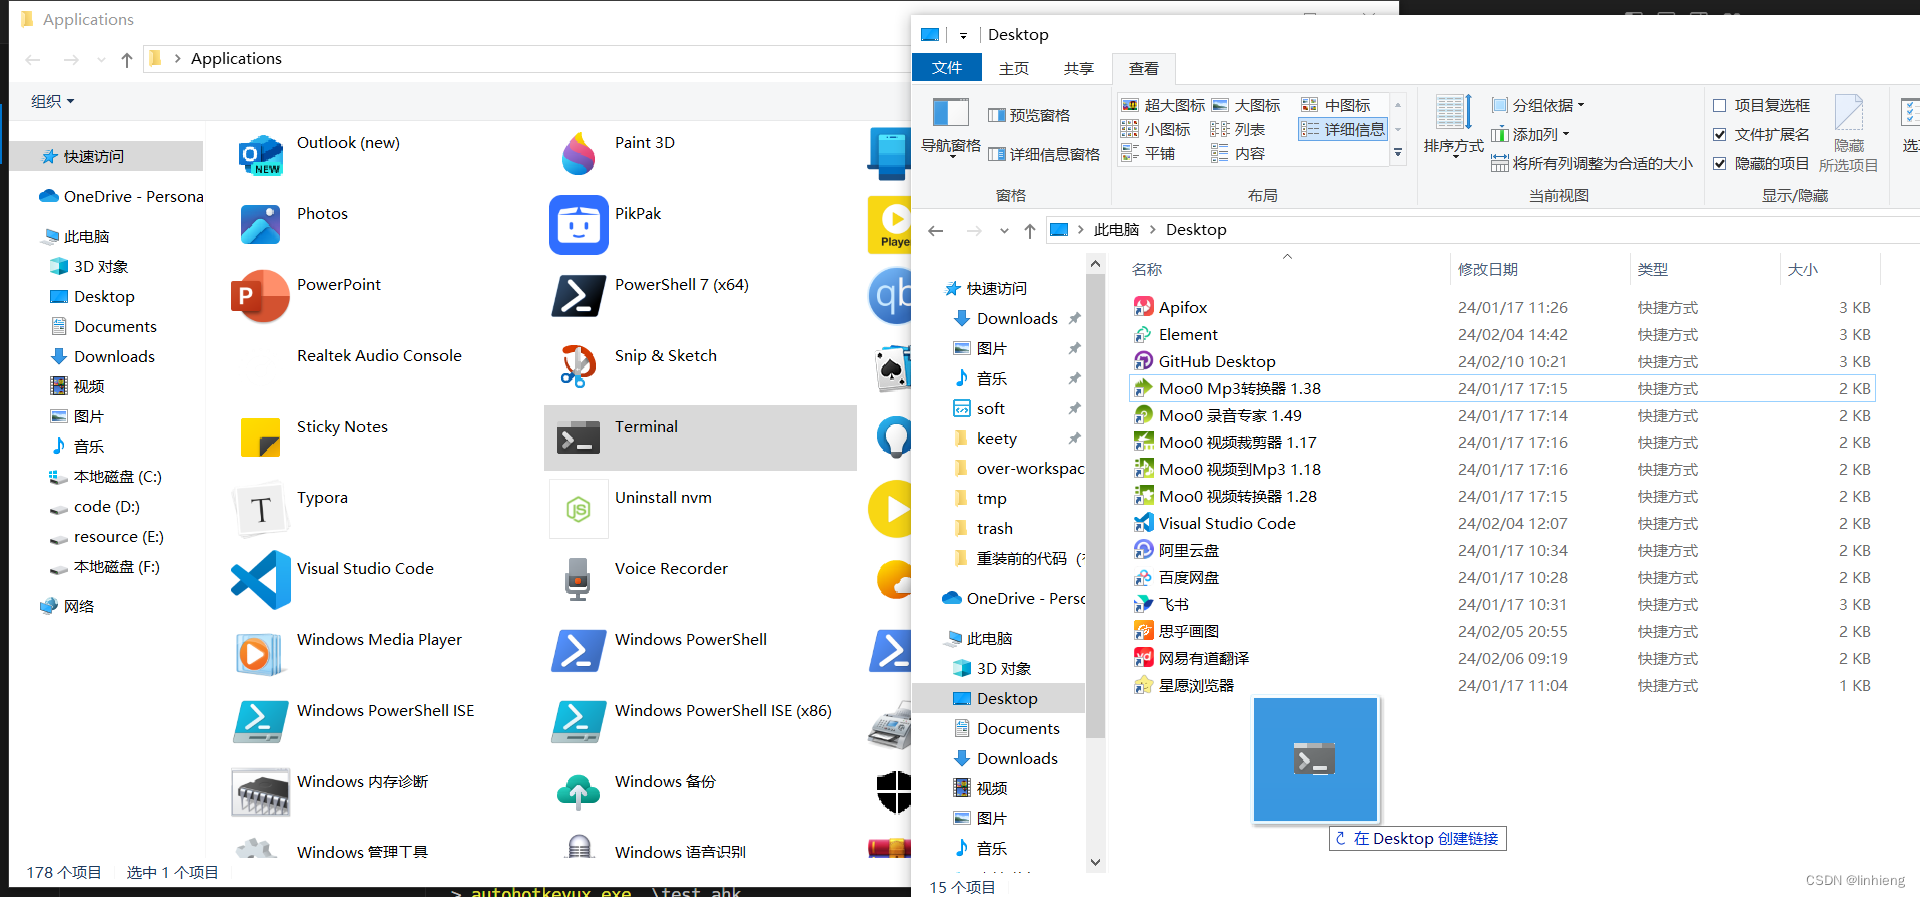Image resolution: width=1920 pixels, height=897 pixels.
Task: Expand the layout gallery more arrow
Action: tap(1398, 154)
